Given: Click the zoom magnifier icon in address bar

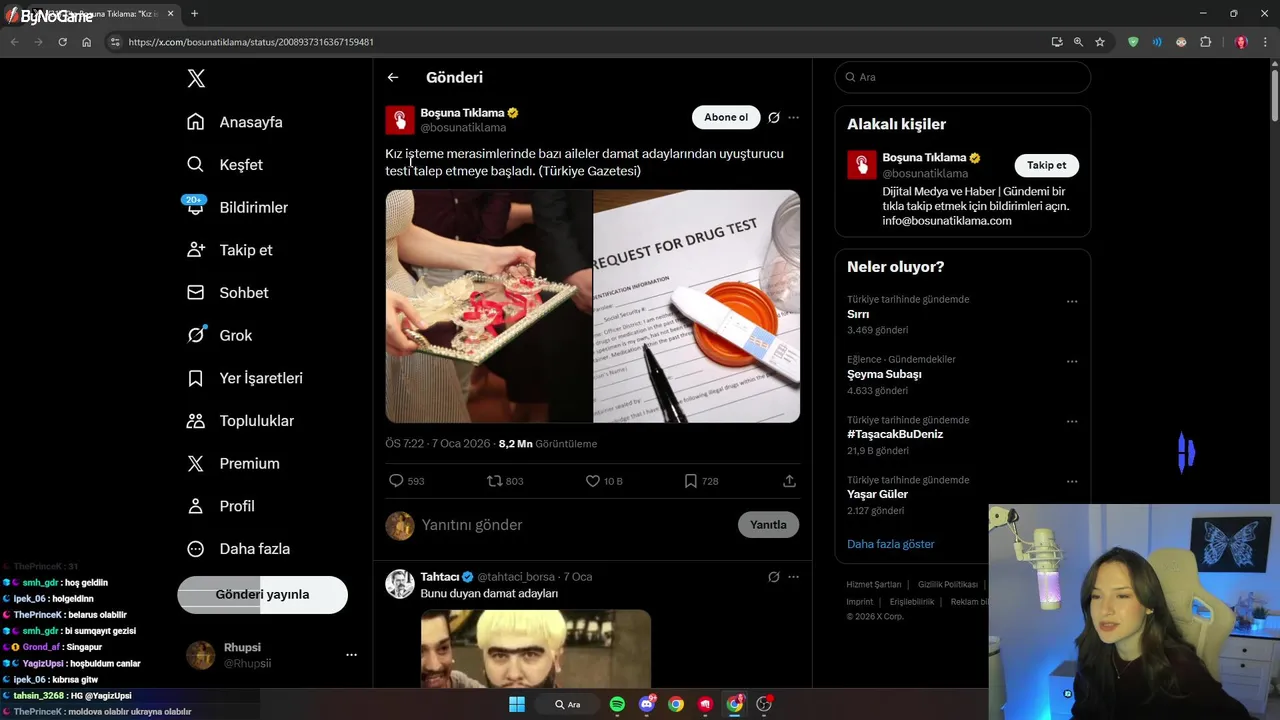Looking at the screenshot, I should [1078, 42].
